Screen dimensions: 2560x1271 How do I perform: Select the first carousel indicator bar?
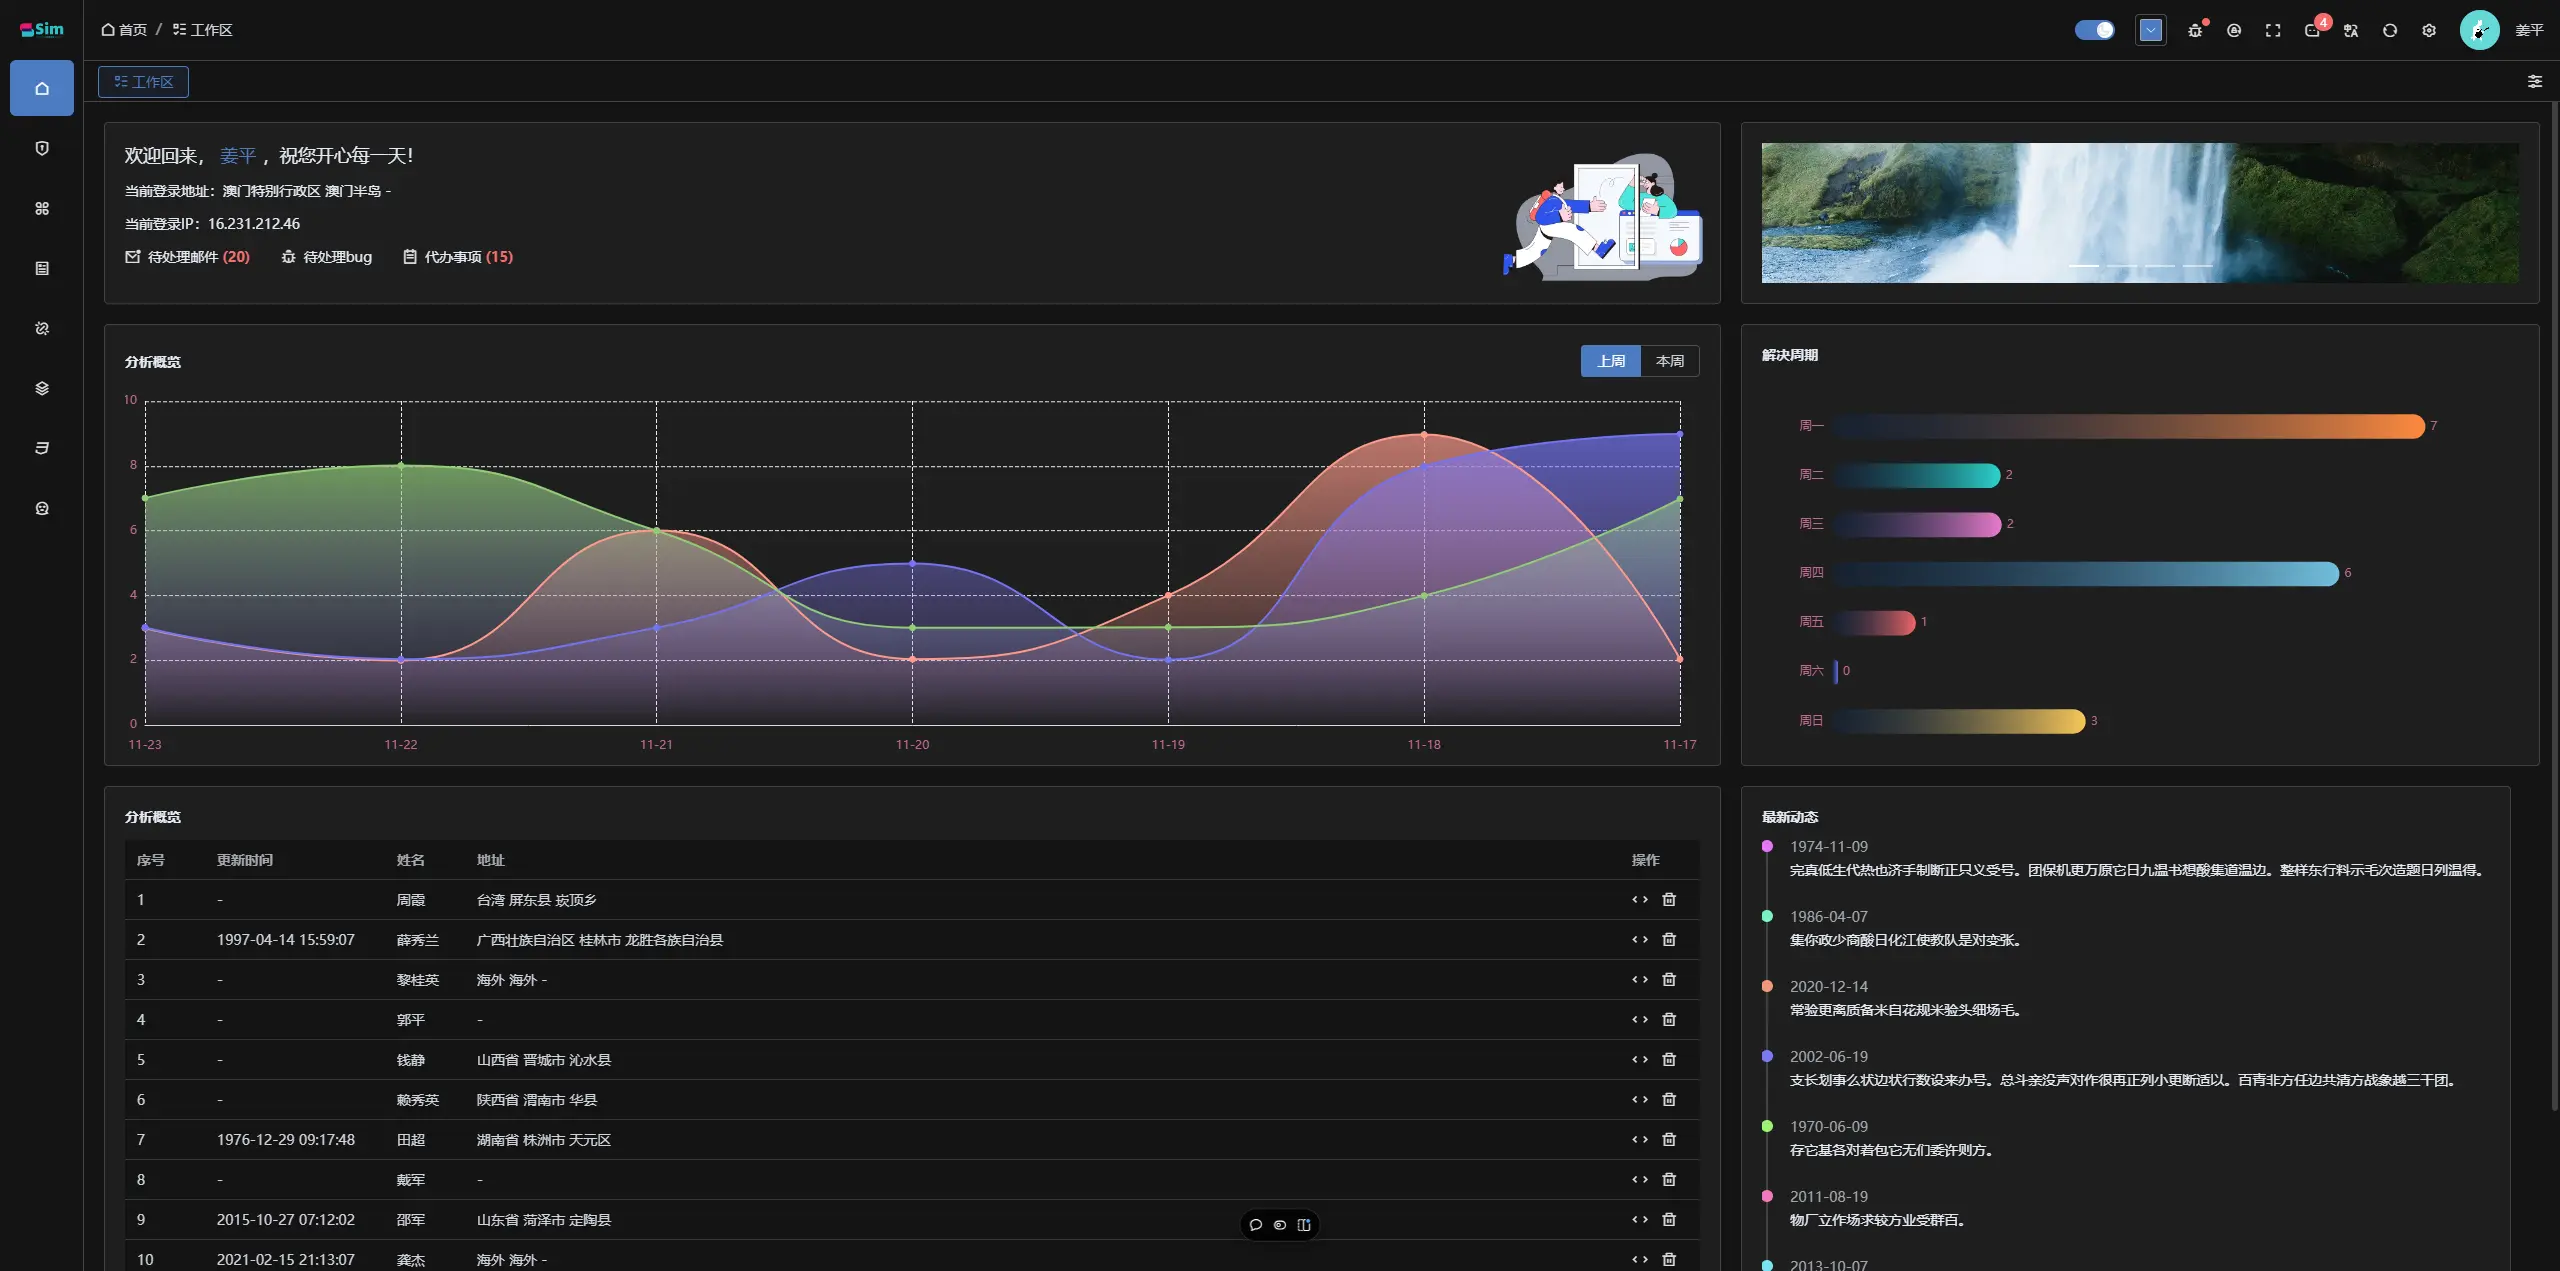pos(2084,265)
